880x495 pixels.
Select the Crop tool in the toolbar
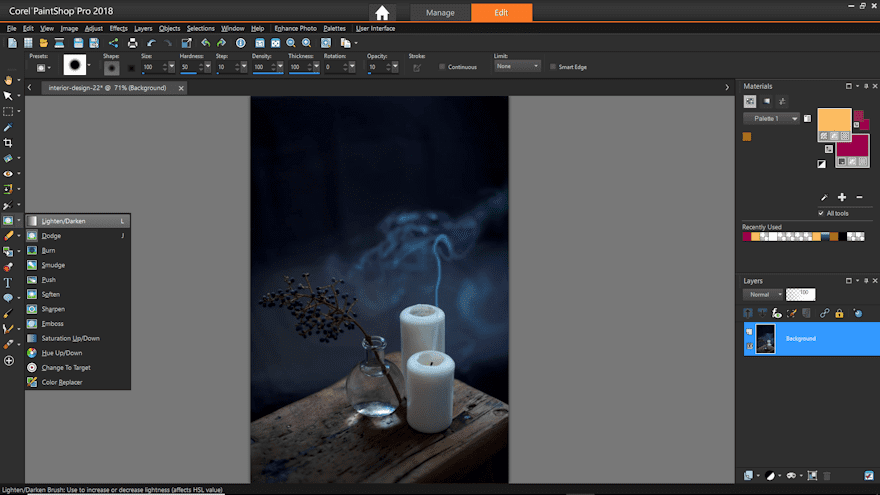[x=8, y=143]
